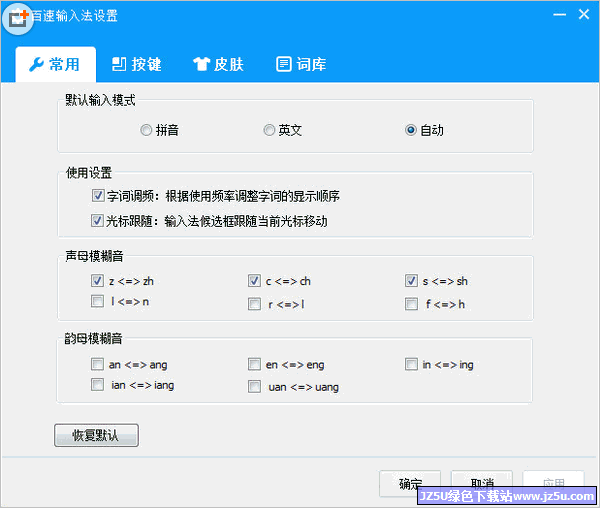Select the 拼音 input mode radio button

click(x=146, y=130)
